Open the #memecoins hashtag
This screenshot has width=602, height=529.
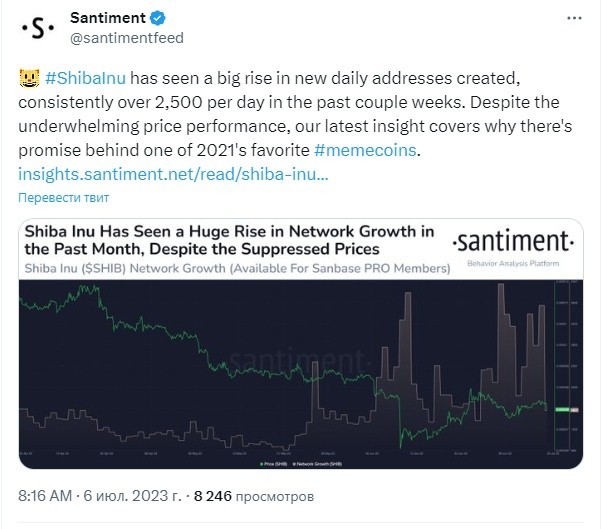(365, 150)
